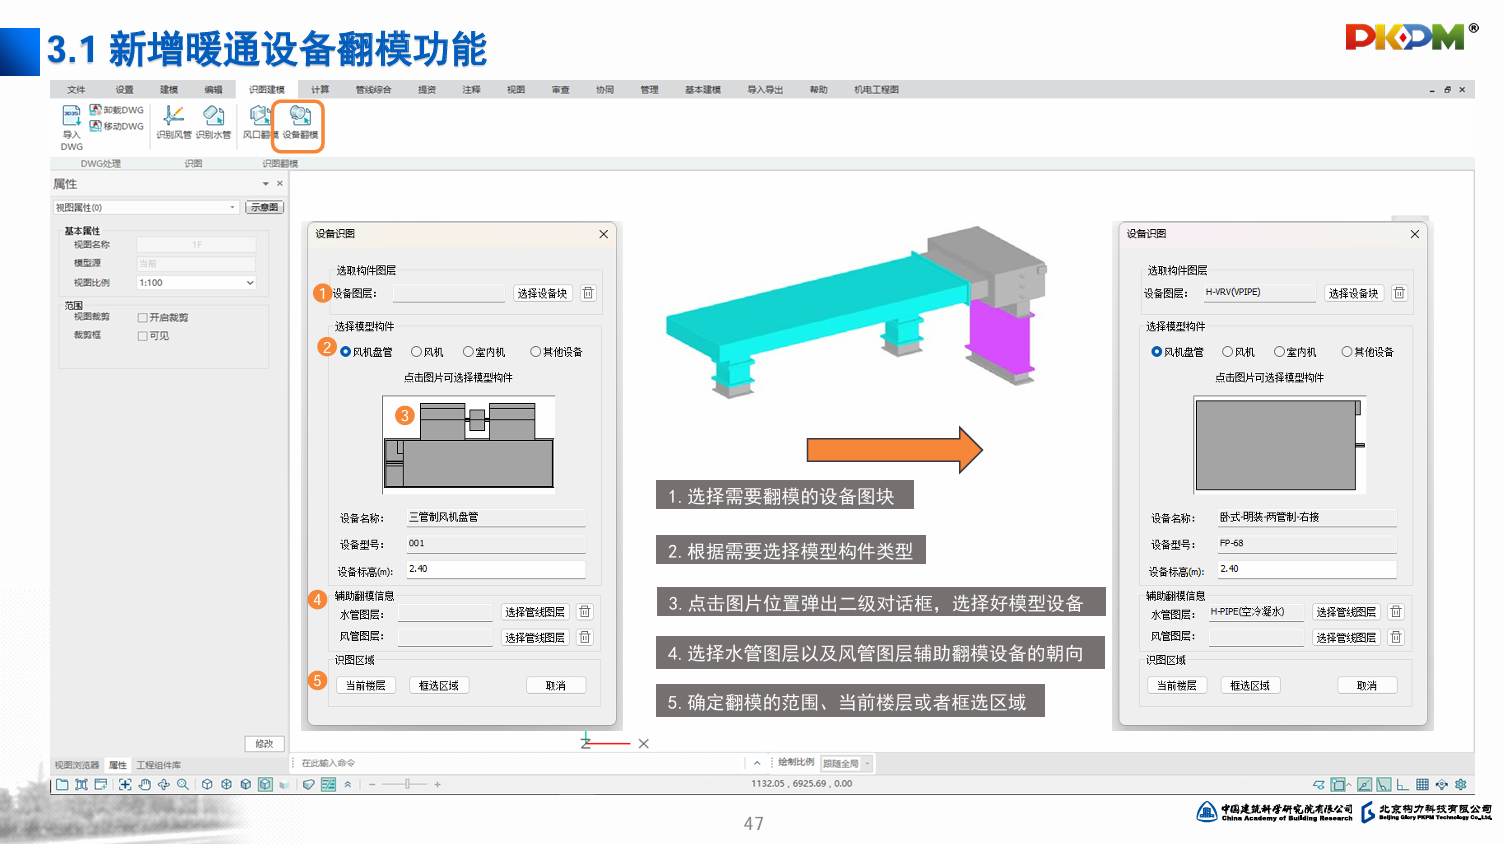Open the 计算 ribbon tab
1503x844 pixels.
click(320, 90)
